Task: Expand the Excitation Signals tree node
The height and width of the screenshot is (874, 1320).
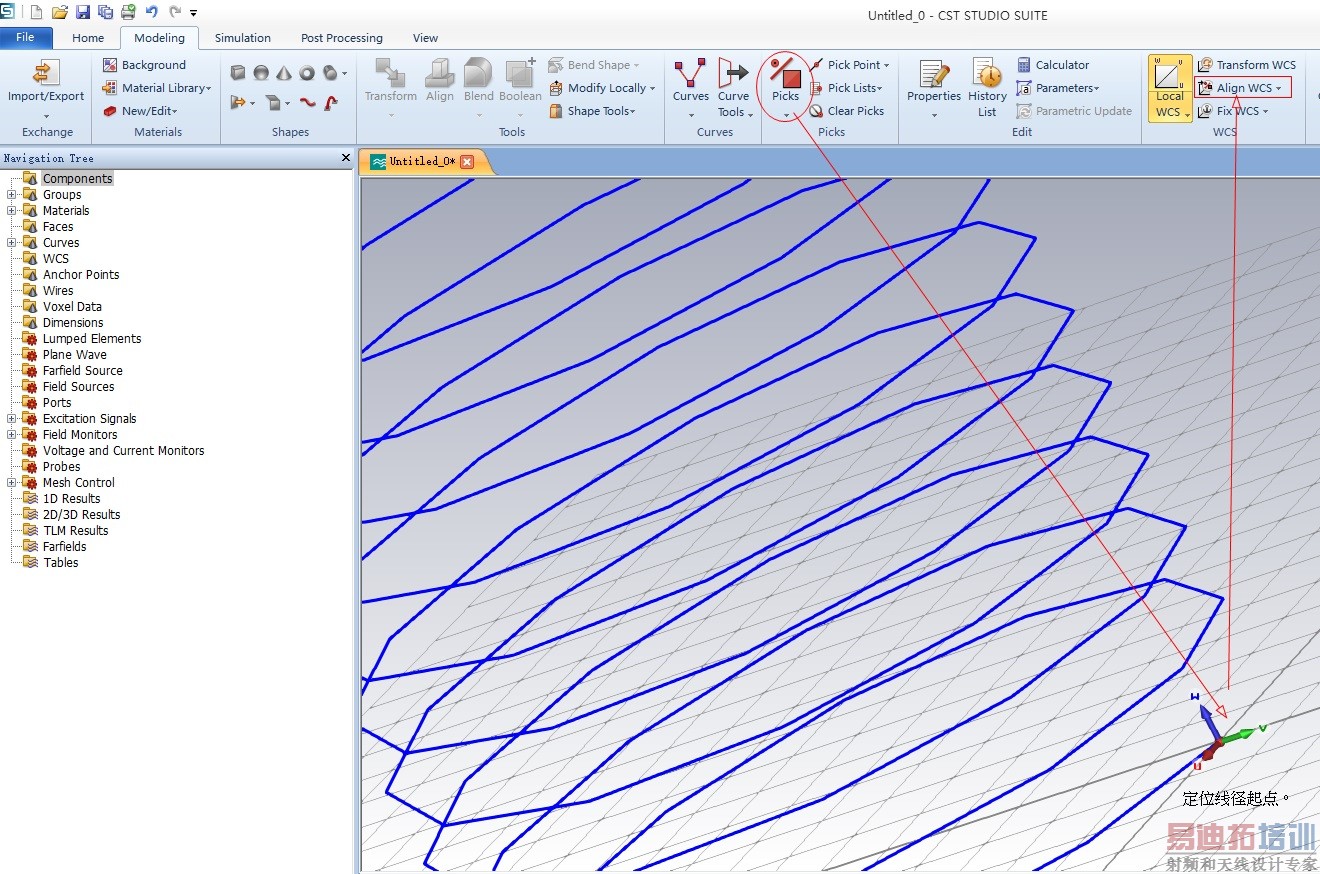Action: pyautogui.click(x=11, y=419)
